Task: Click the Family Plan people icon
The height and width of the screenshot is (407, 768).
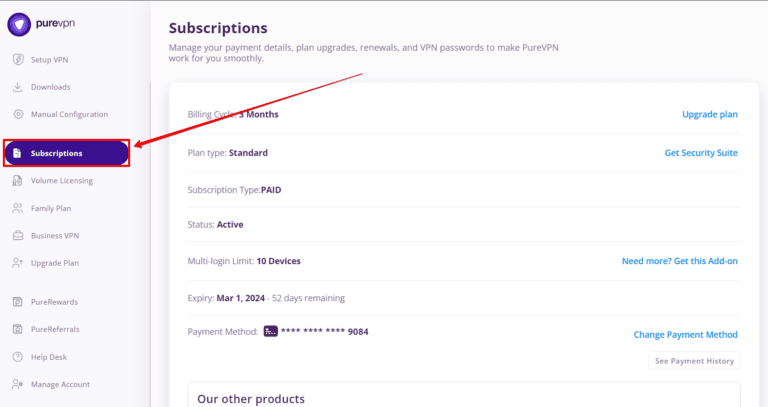Action: click(x=18, y=208)
